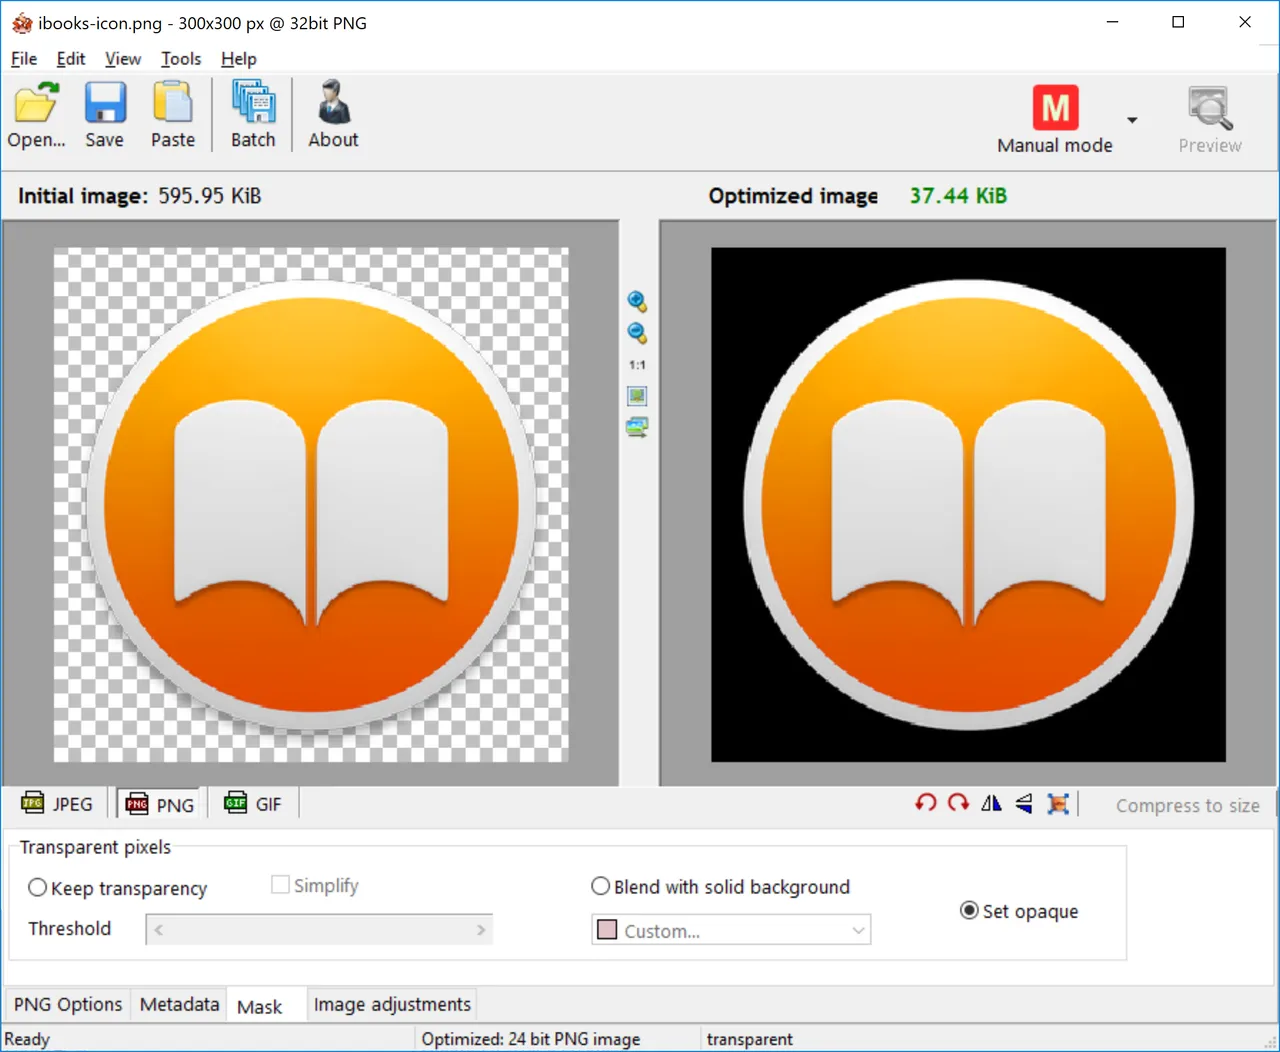Click the 'Ready' status bar text

click(27, 1039)
